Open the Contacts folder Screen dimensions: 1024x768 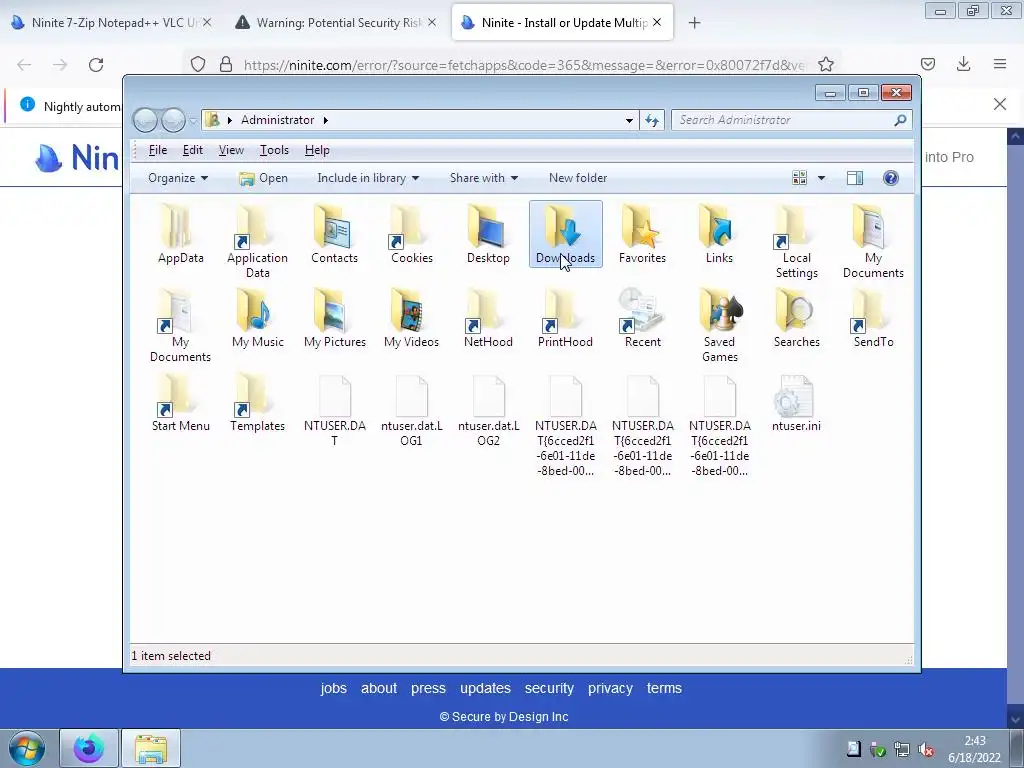334,234
